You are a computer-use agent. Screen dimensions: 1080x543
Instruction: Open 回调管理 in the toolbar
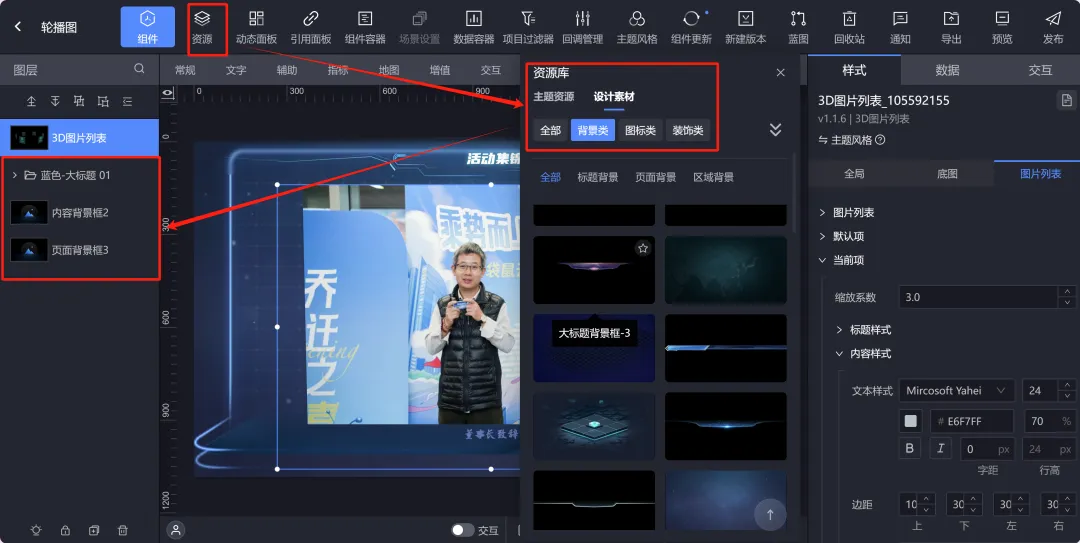tap(583, 27)
